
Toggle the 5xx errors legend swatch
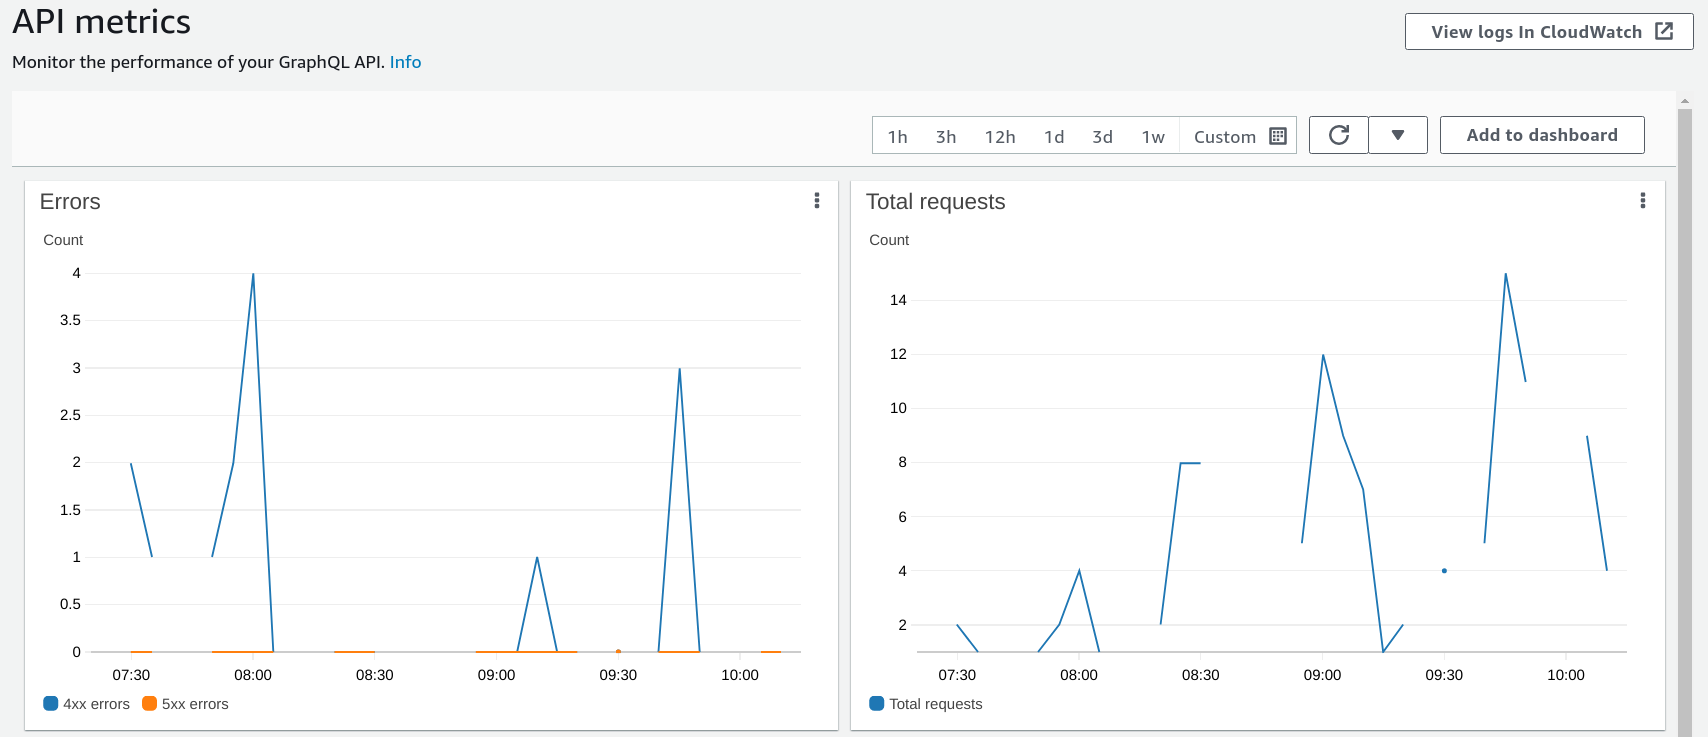pos(150,704)
